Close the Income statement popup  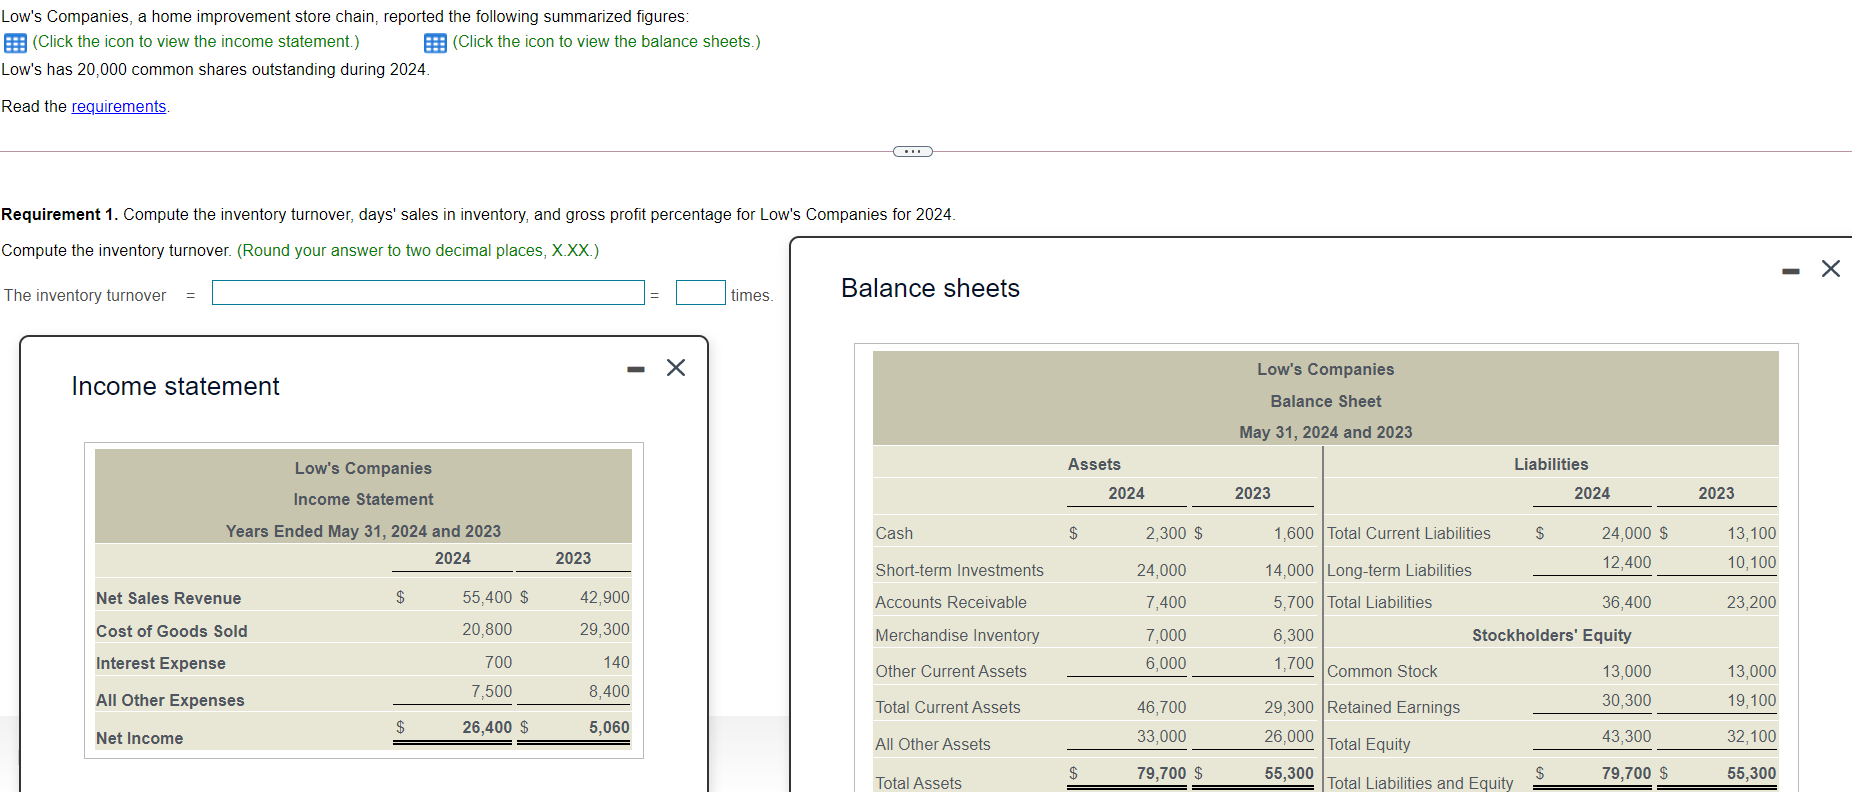676,368
